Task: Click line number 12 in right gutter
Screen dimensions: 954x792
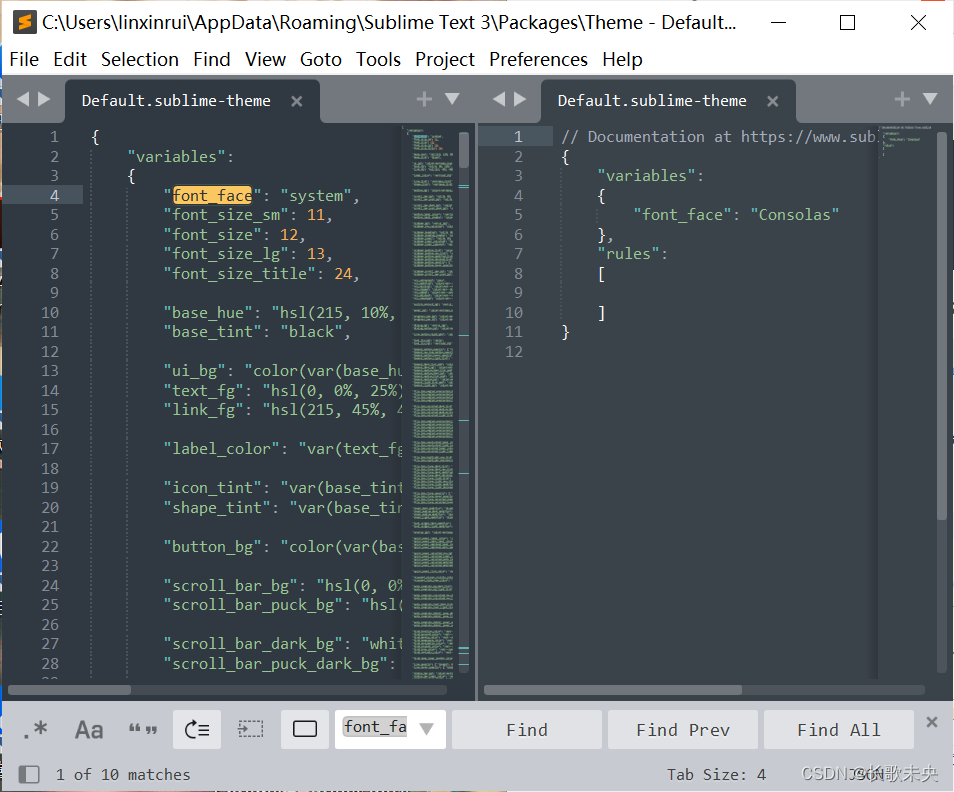Action: 514,352
